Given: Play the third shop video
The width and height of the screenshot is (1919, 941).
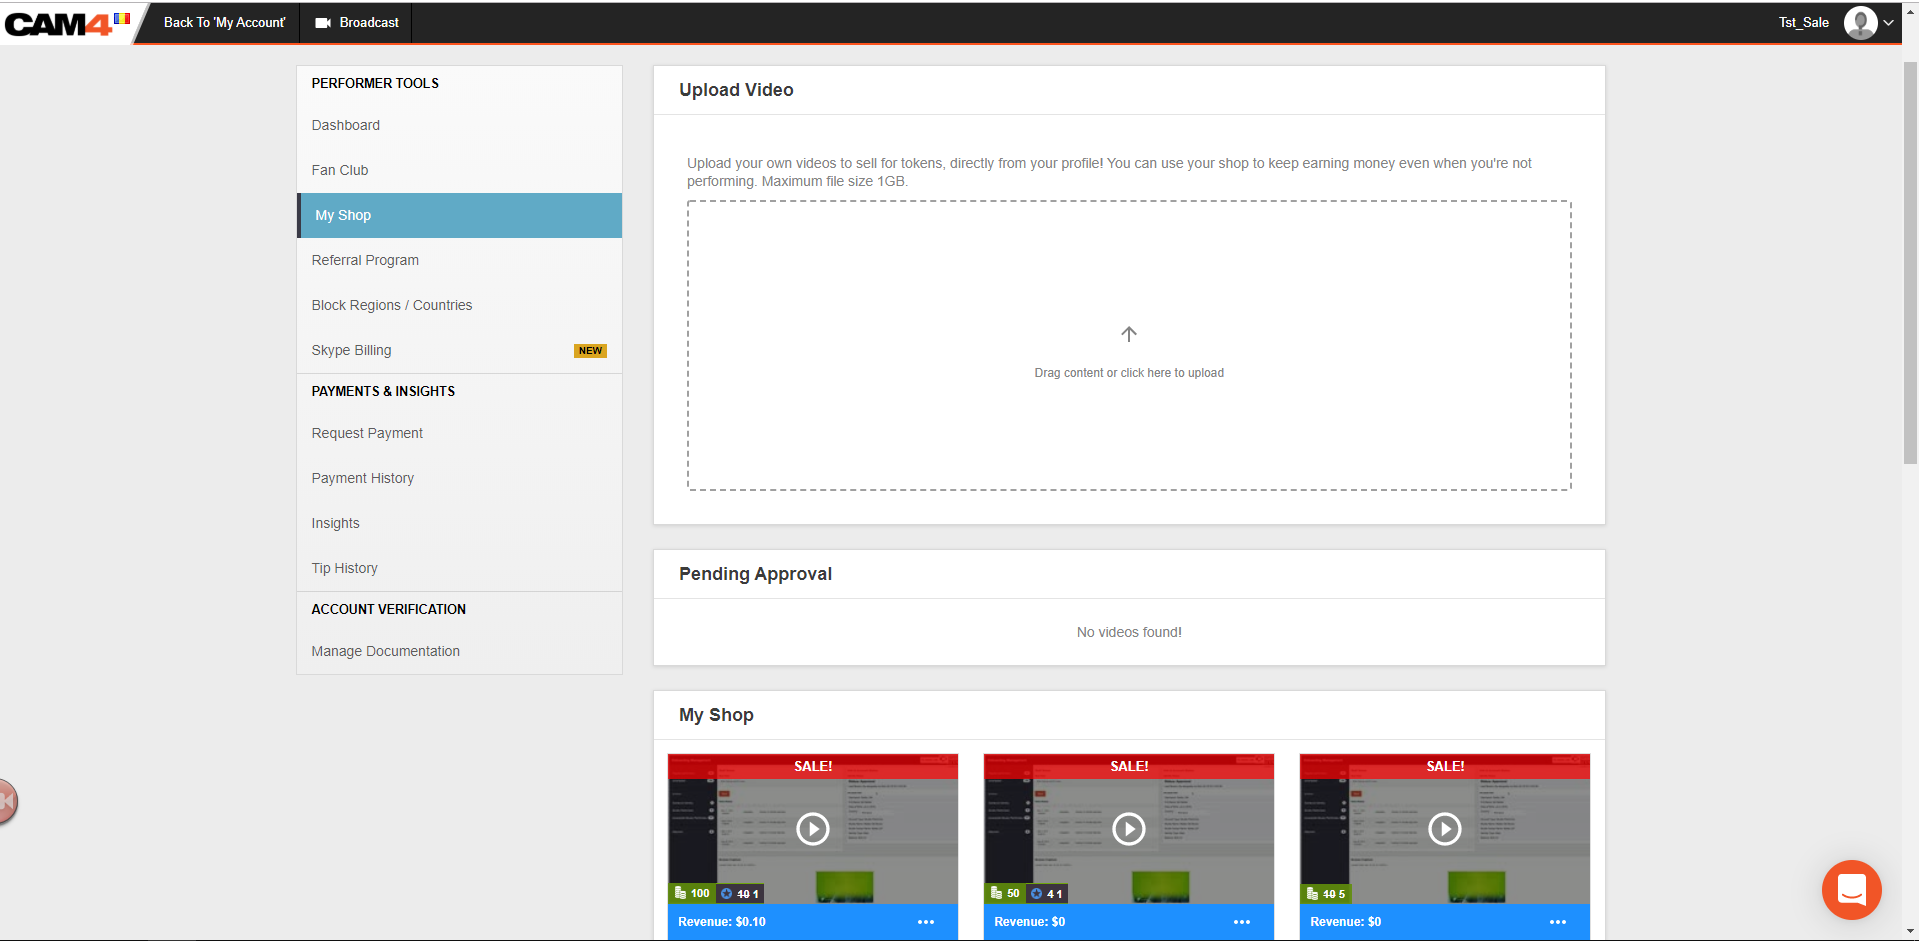Looking at the screenshot, I should [x=1444, y=829].
